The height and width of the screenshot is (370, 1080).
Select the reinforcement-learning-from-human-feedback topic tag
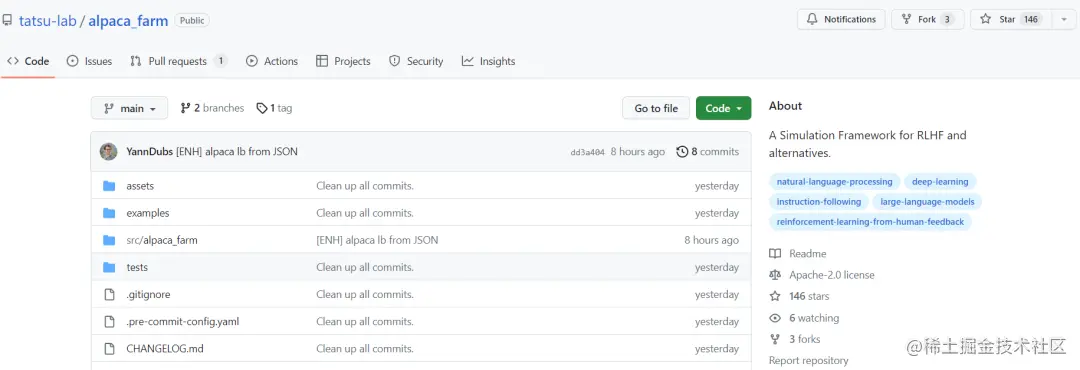pos(870,222)
